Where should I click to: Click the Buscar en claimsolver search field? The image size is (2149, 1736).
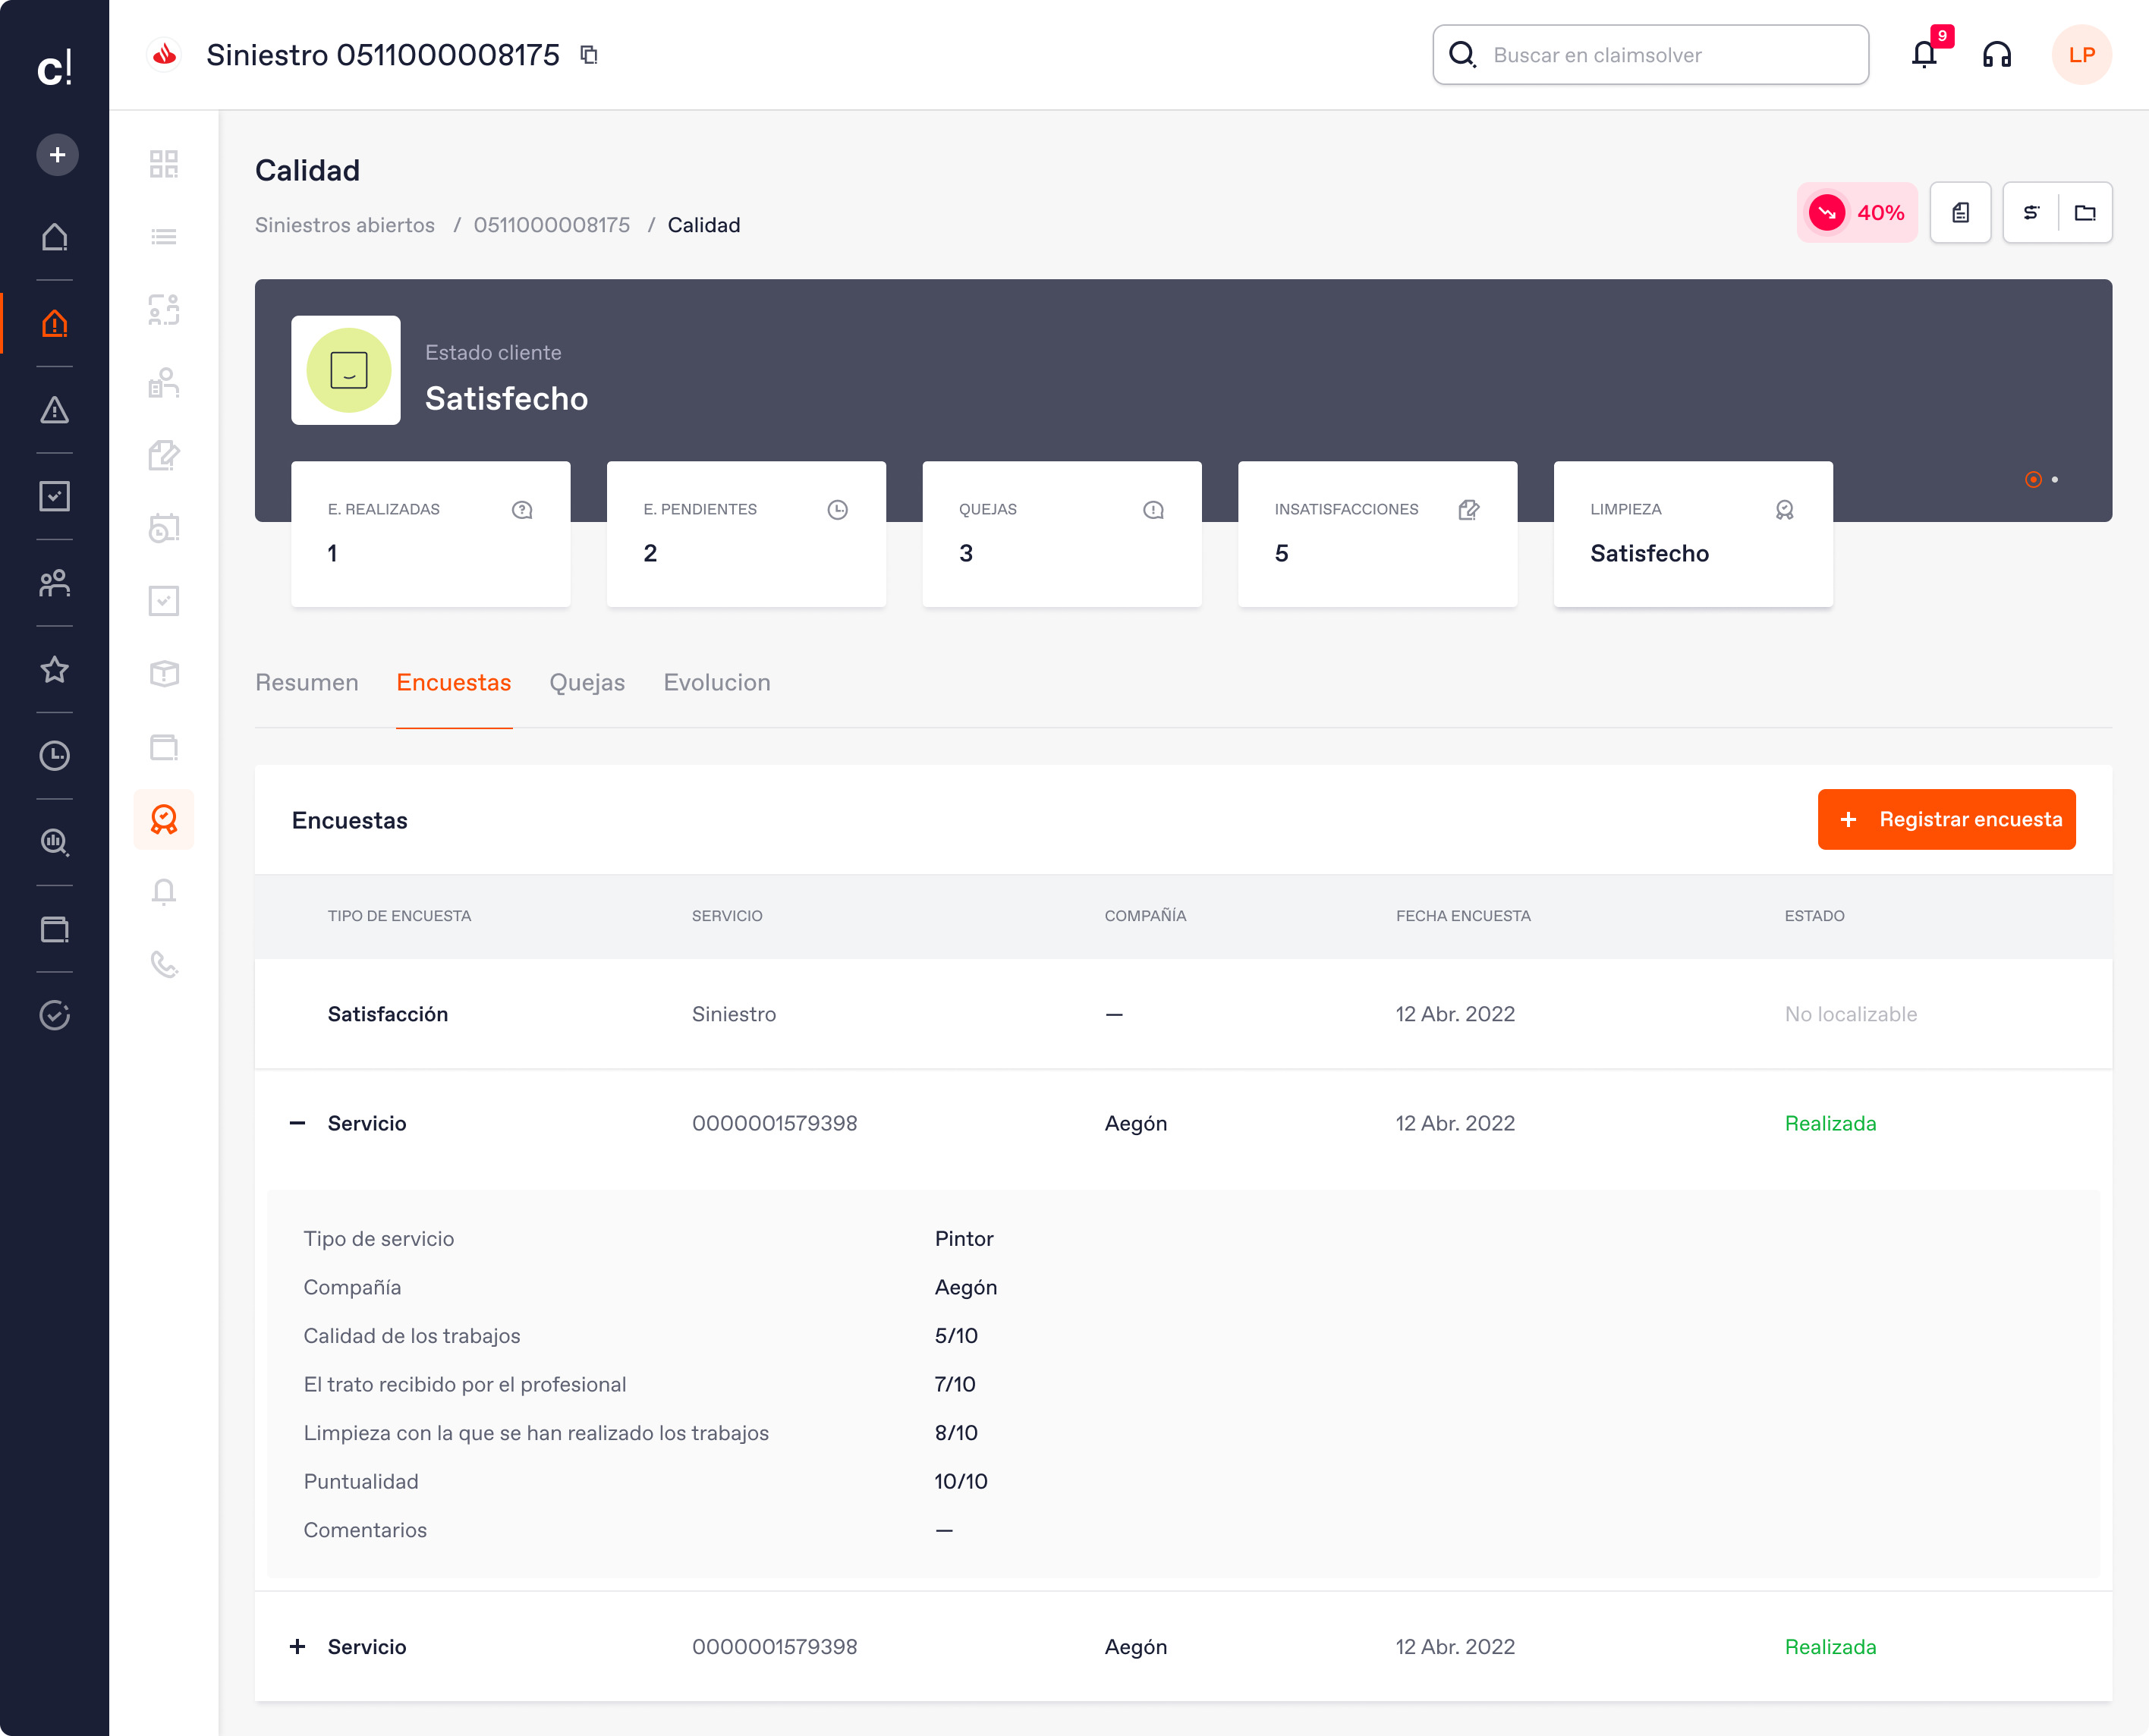[1650, 55]
